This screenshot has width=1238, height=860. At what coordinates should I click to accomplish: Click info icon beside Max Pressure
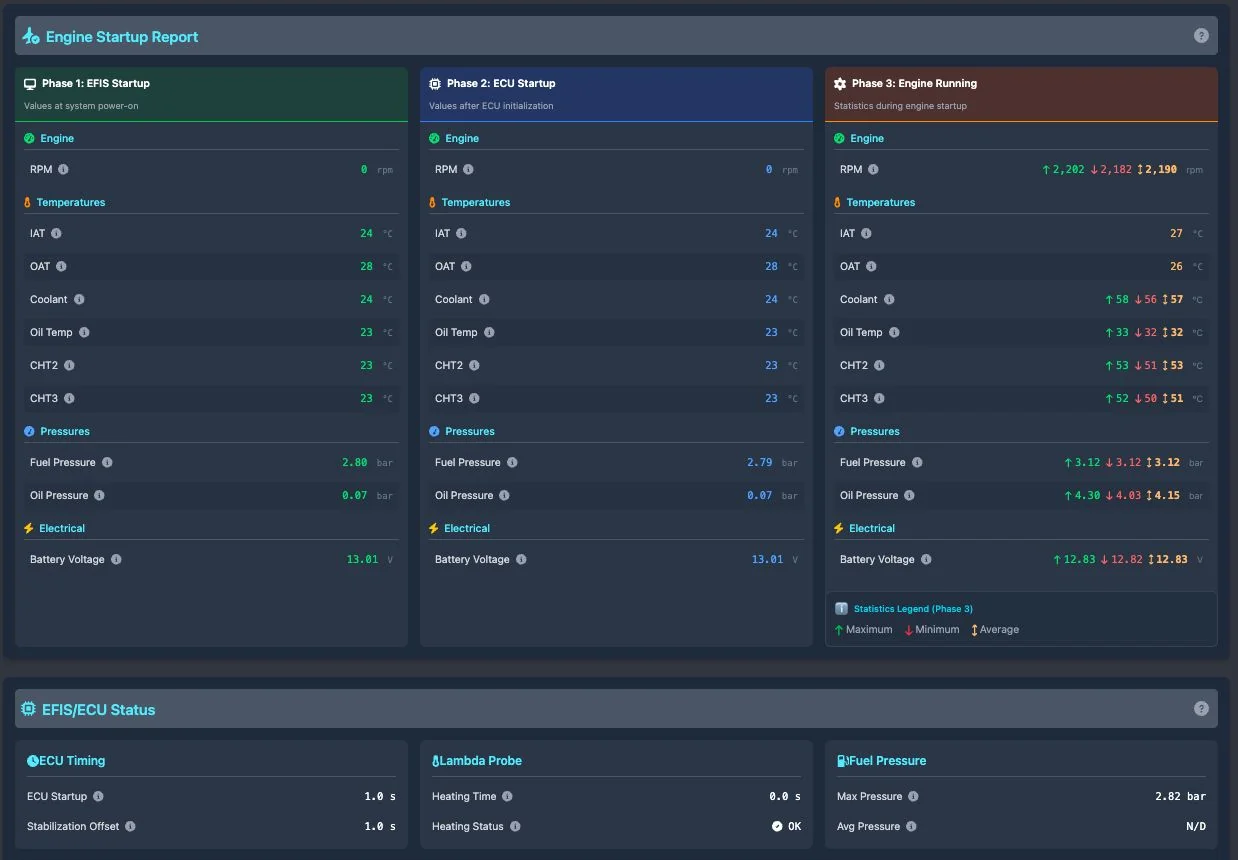click(x=913, y=797)
